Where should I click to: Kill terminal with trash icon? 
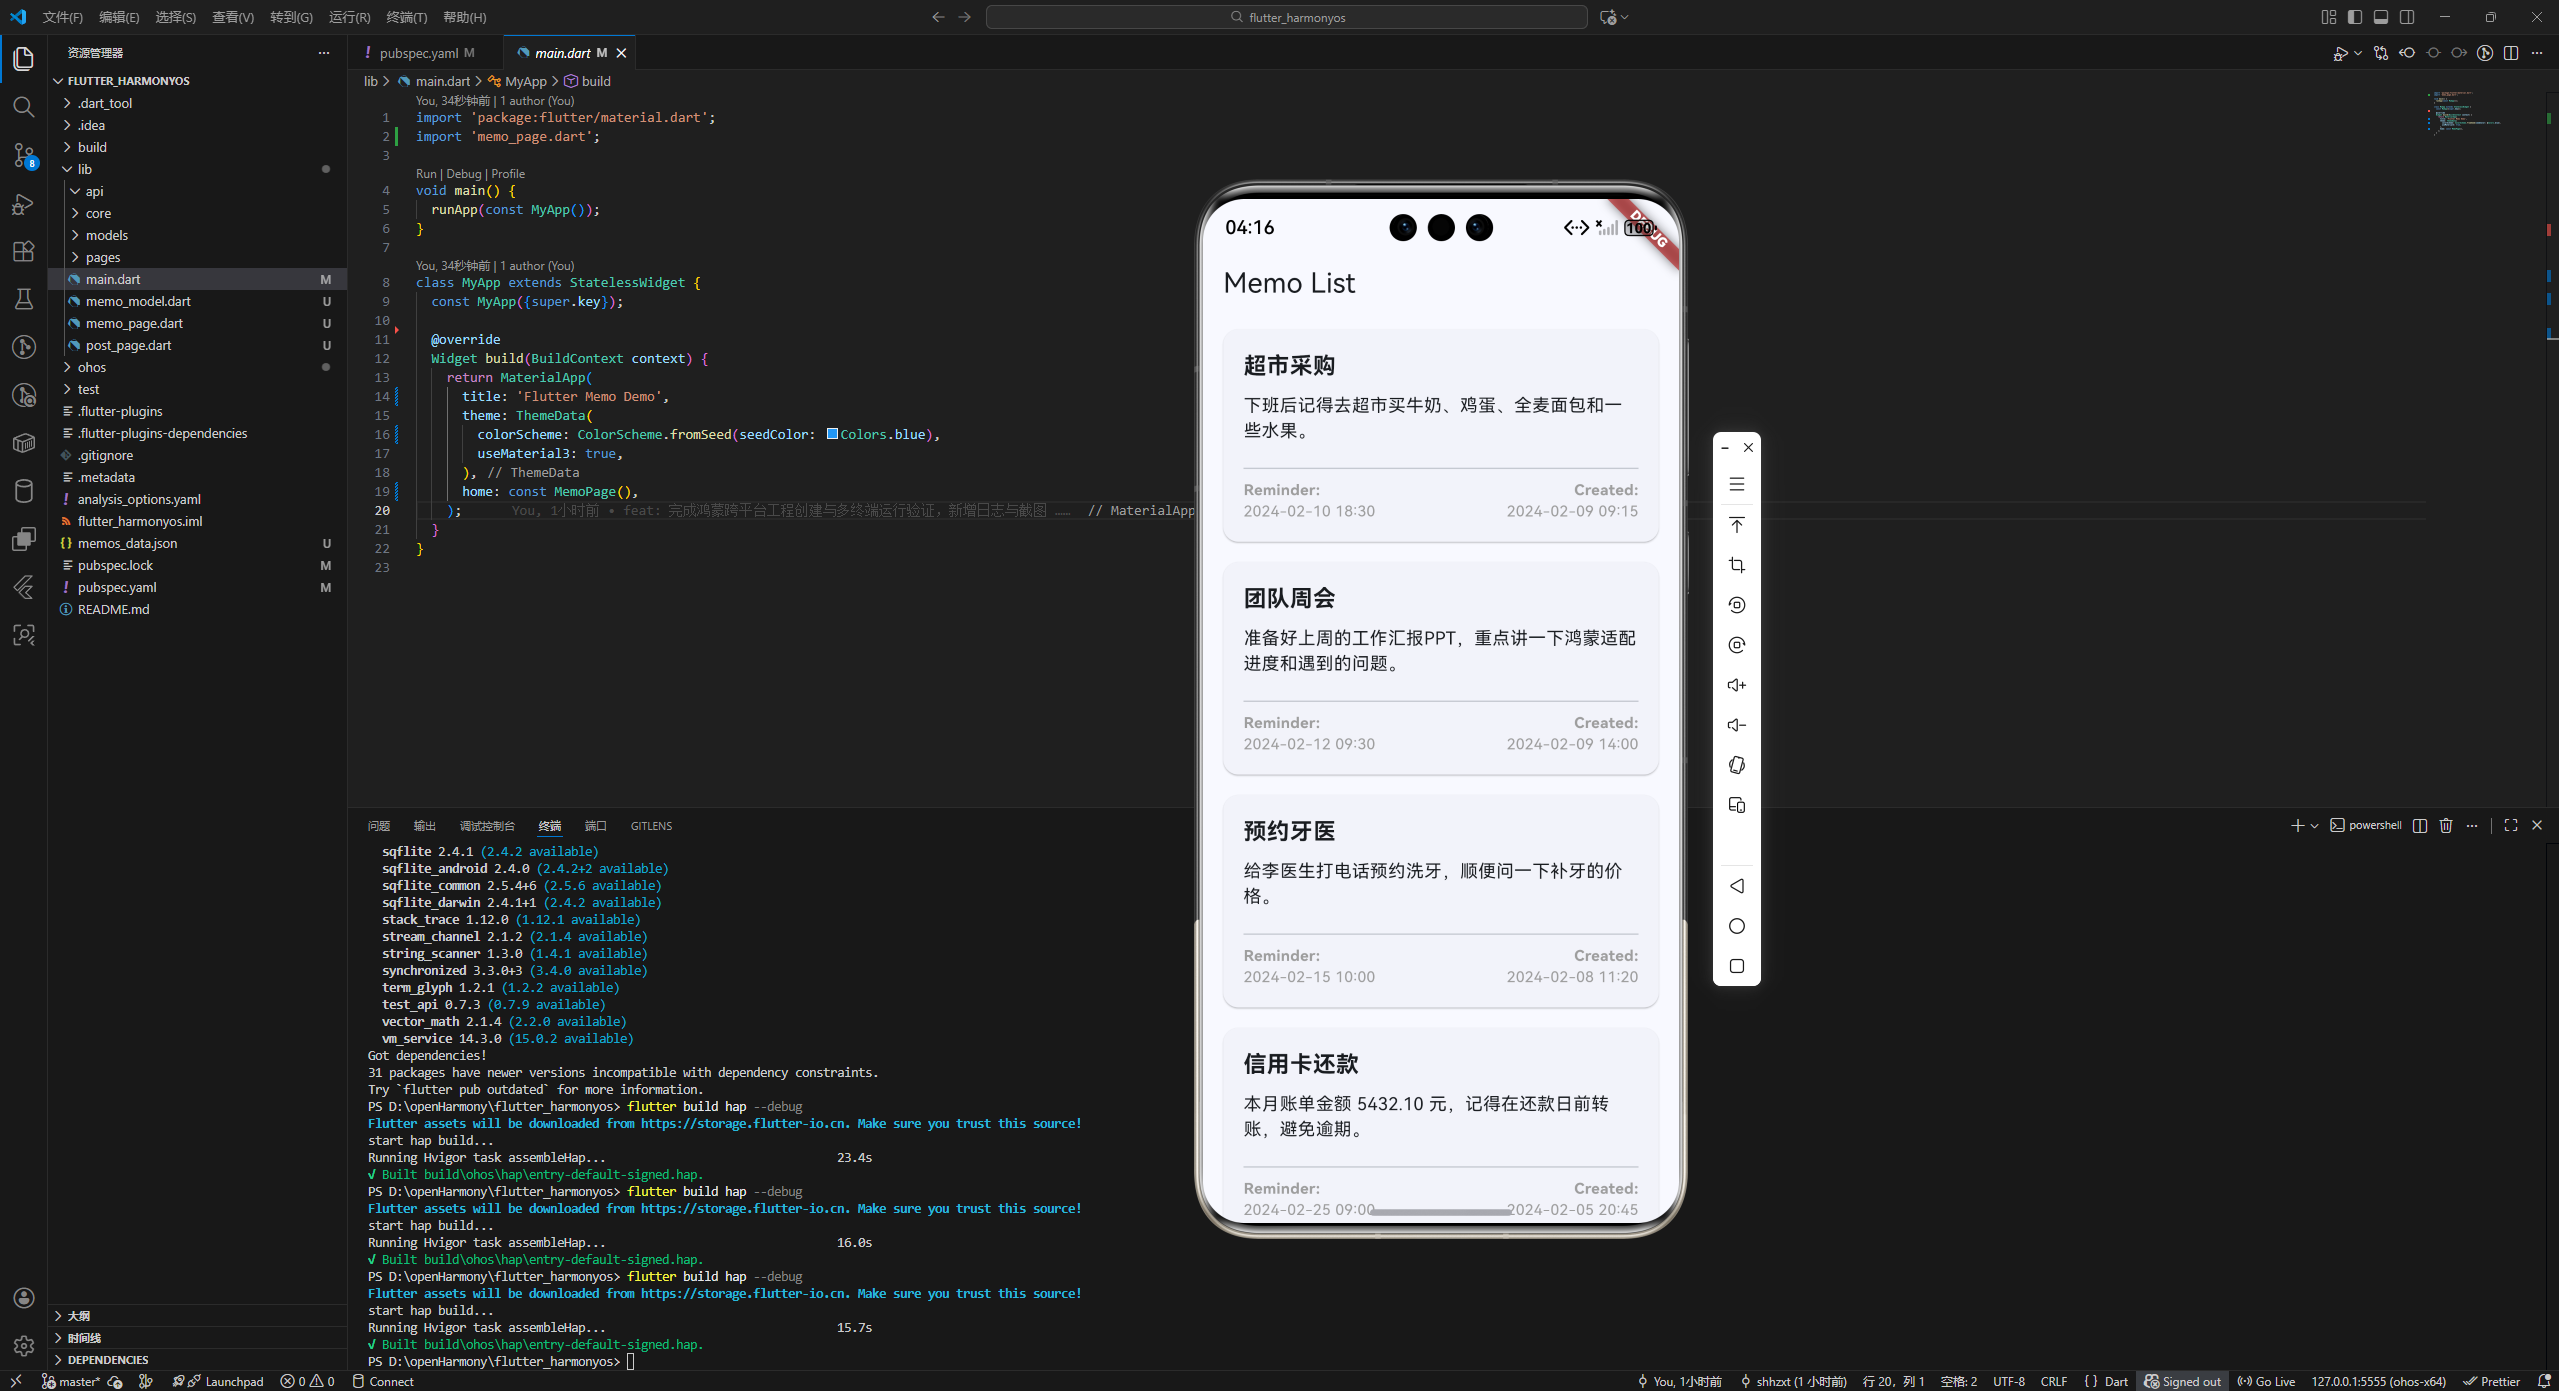(x=2446, y=825)
